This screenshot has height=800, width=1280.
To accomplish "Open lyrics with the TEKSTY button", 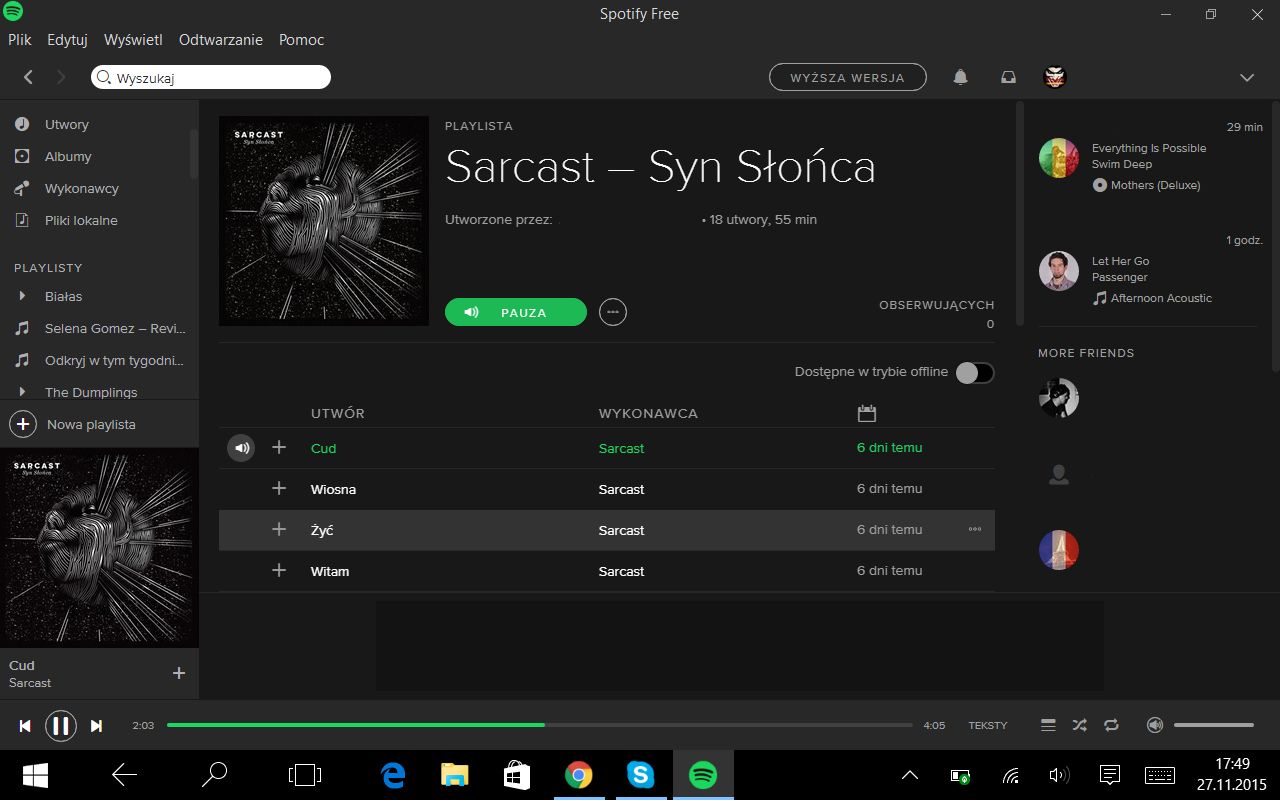I will coord(988,725).
